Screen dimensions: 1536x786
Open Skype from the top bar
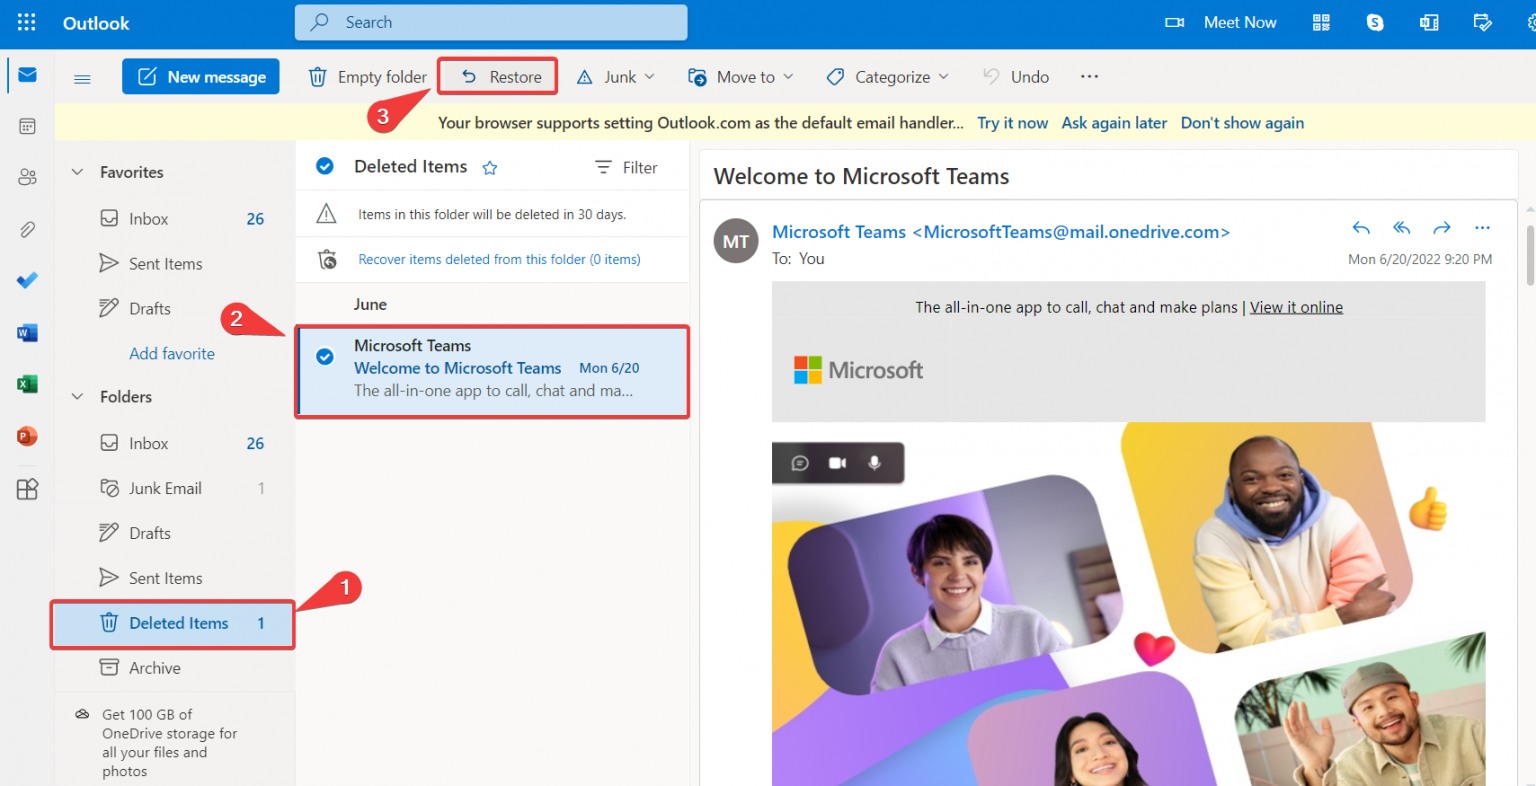[x=1375, y=22]
